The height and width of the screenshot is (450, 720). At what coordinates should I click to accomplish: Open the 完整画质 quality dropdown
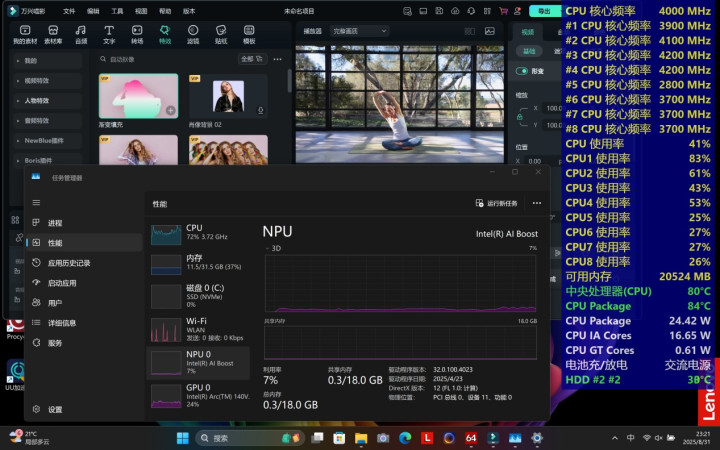(x=358, y=31)
